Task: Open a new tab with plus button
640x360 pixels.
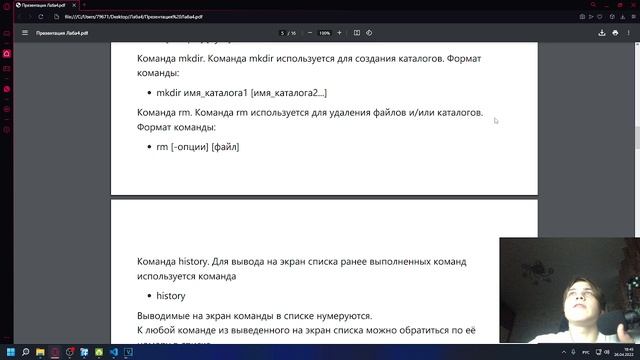Action: [x=84, y=5]
